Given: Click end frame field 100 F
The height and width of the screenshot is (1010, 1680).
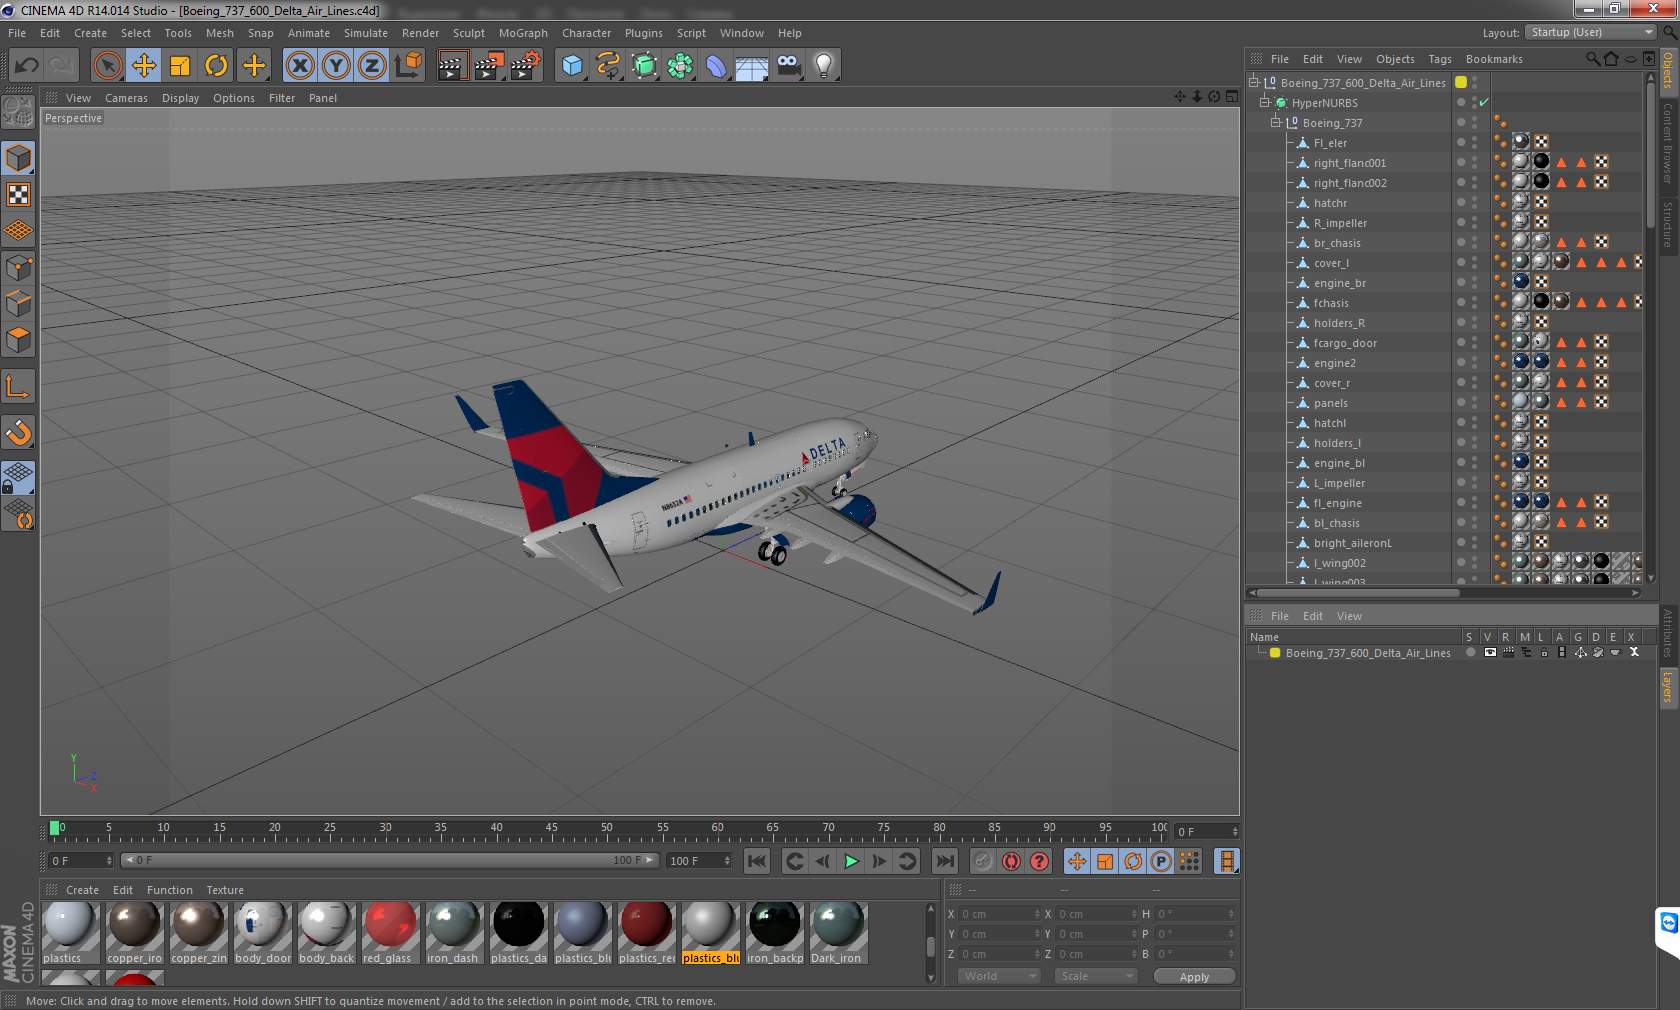Looking at the screenshot, I should [699, 860].
